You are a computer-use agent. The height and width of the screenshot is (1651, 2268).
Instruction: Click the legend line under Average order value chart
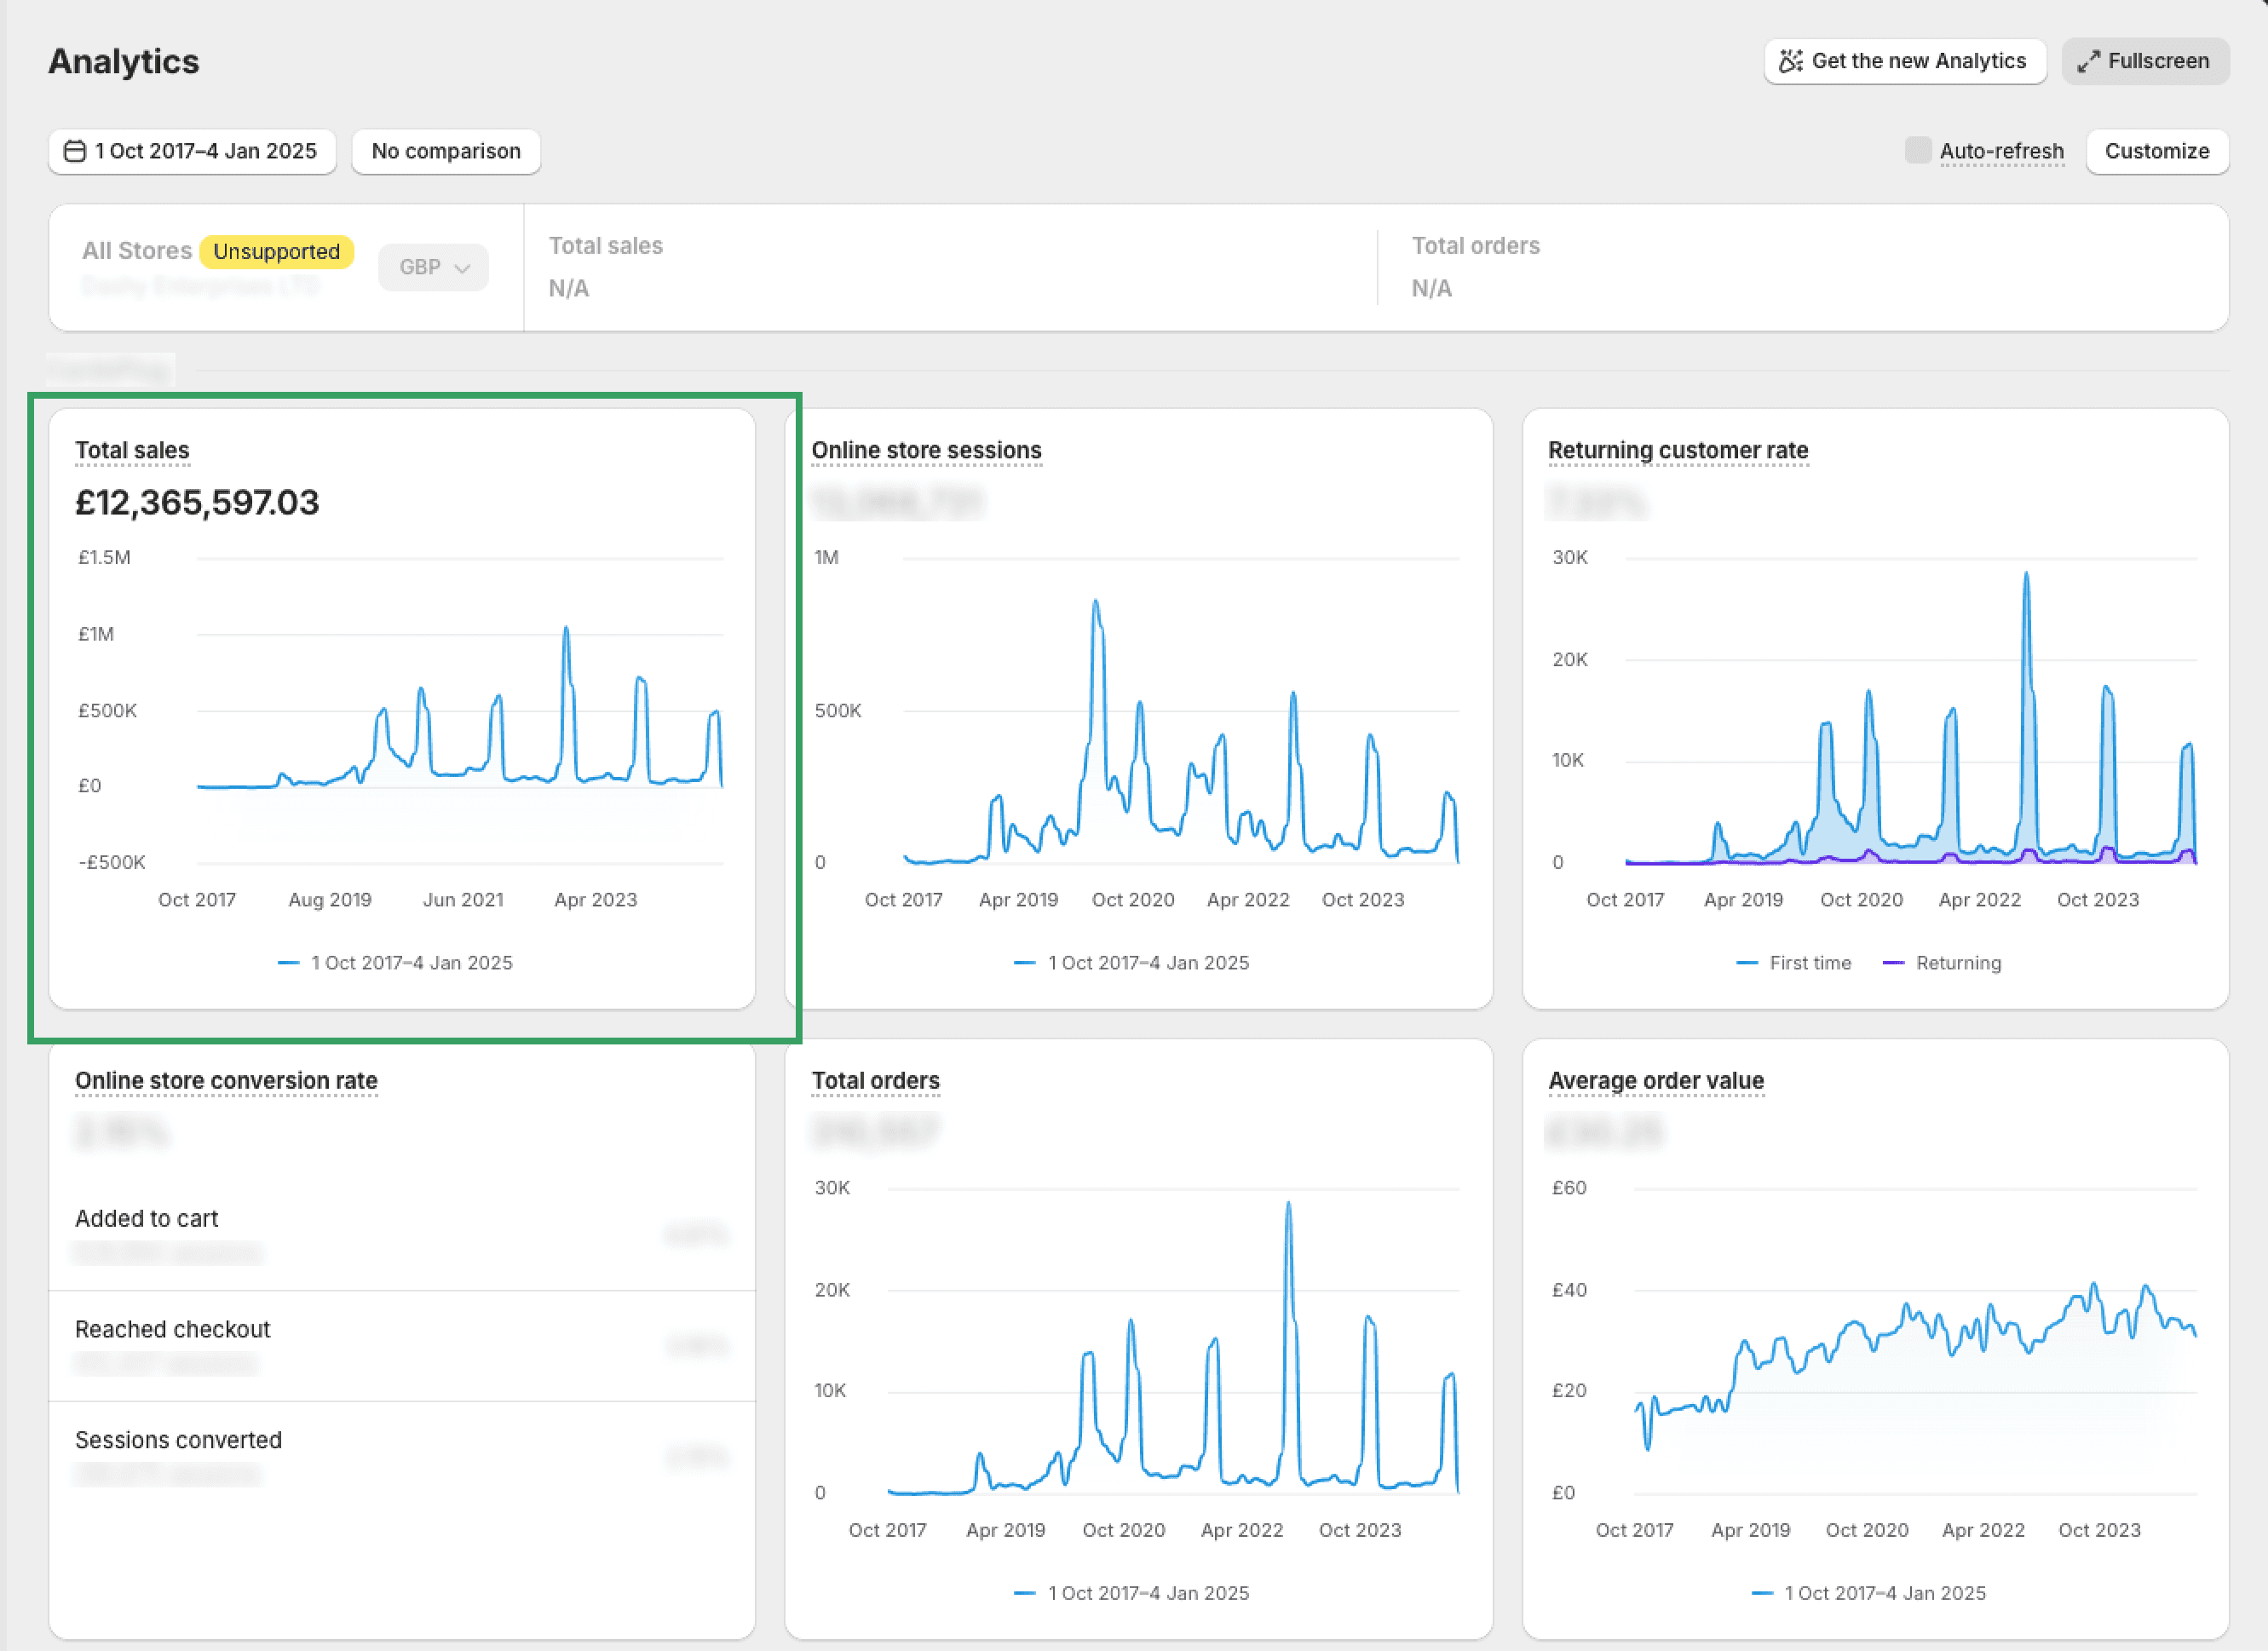(1762, 1593)
